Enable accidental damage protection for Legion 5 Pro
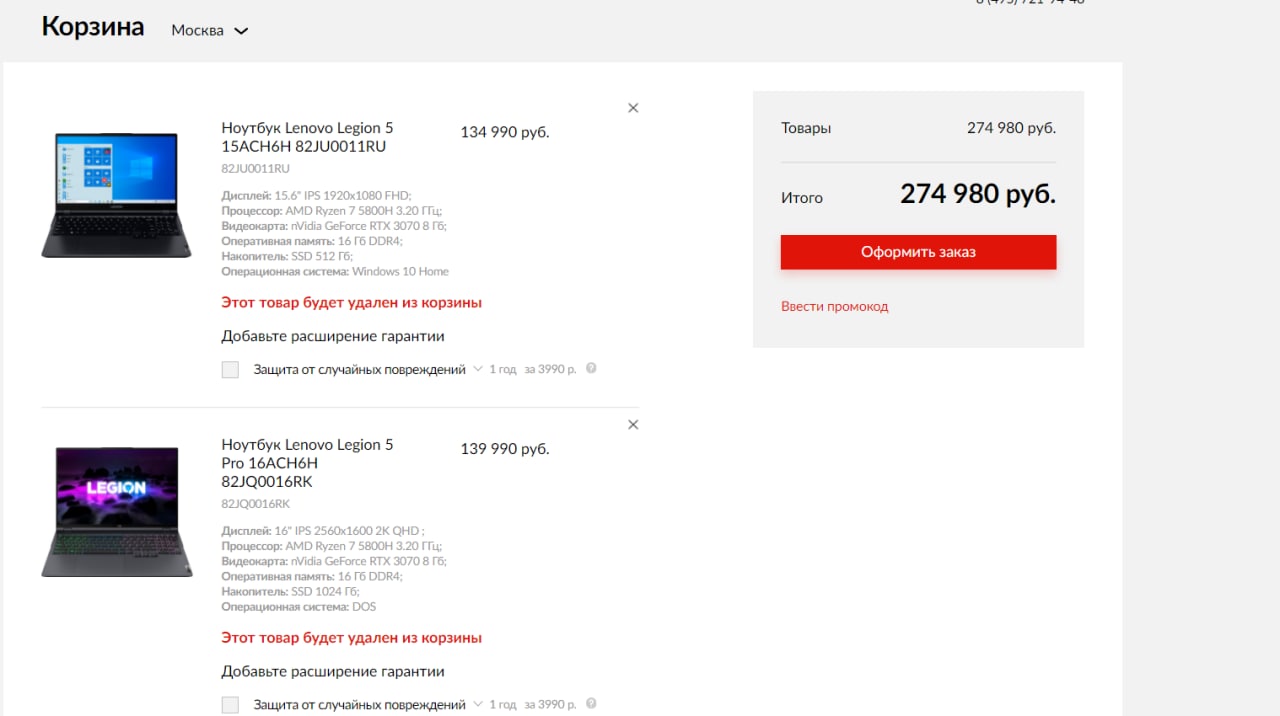Viewport: 1280px width, 716px height. tap(230, 705)
